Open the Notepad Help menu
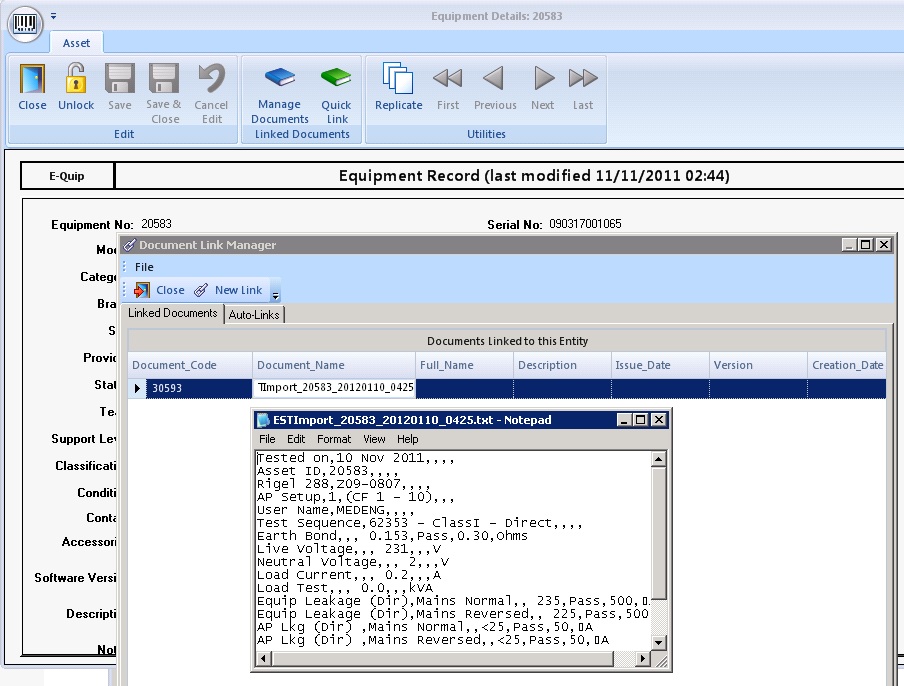904x686 pixels. click(x=408, y=439)
